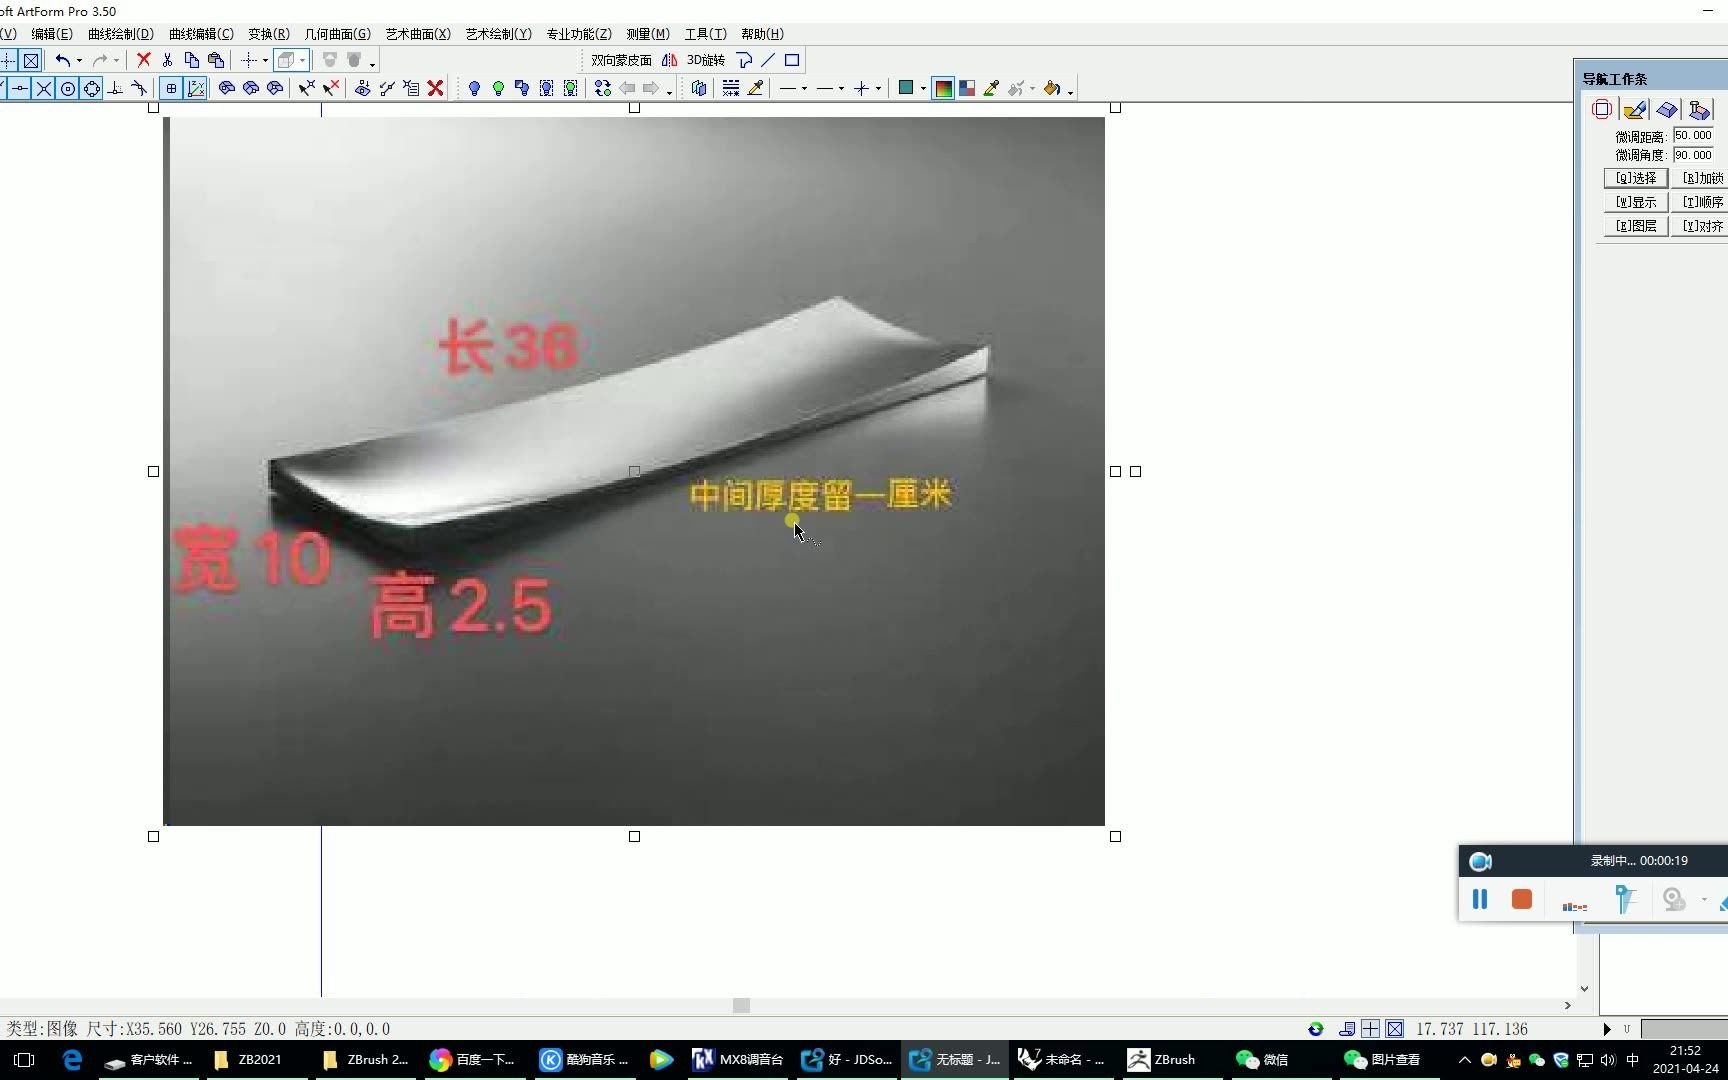Open the plus-marker style dropdown arrow
1728x1080 pixels.
(x=878, y=88)
